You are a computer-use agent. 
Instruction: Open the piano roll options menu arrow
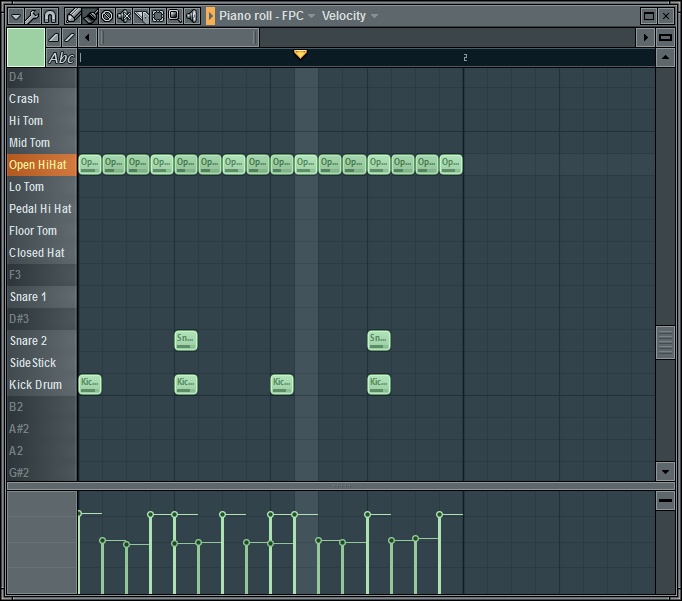[16, 17]
